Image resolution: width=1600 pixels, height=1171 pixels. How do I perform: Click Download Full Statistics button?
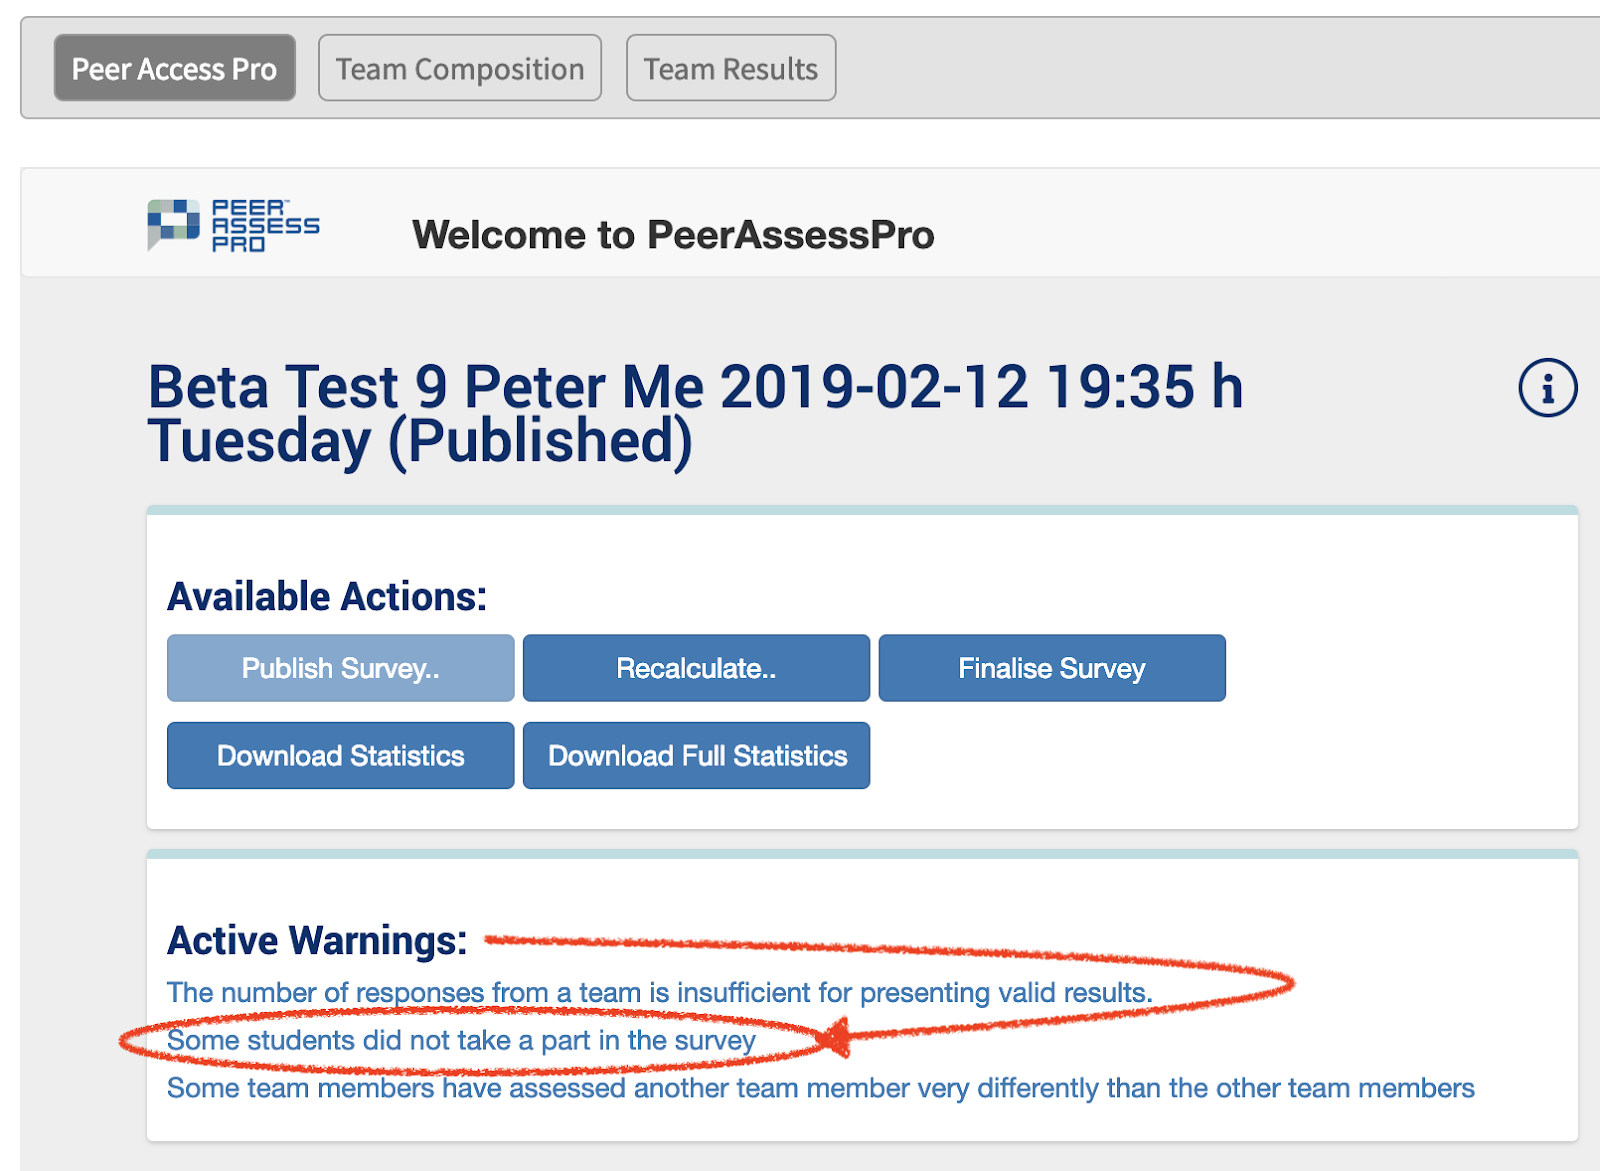(x=696, y=756)
